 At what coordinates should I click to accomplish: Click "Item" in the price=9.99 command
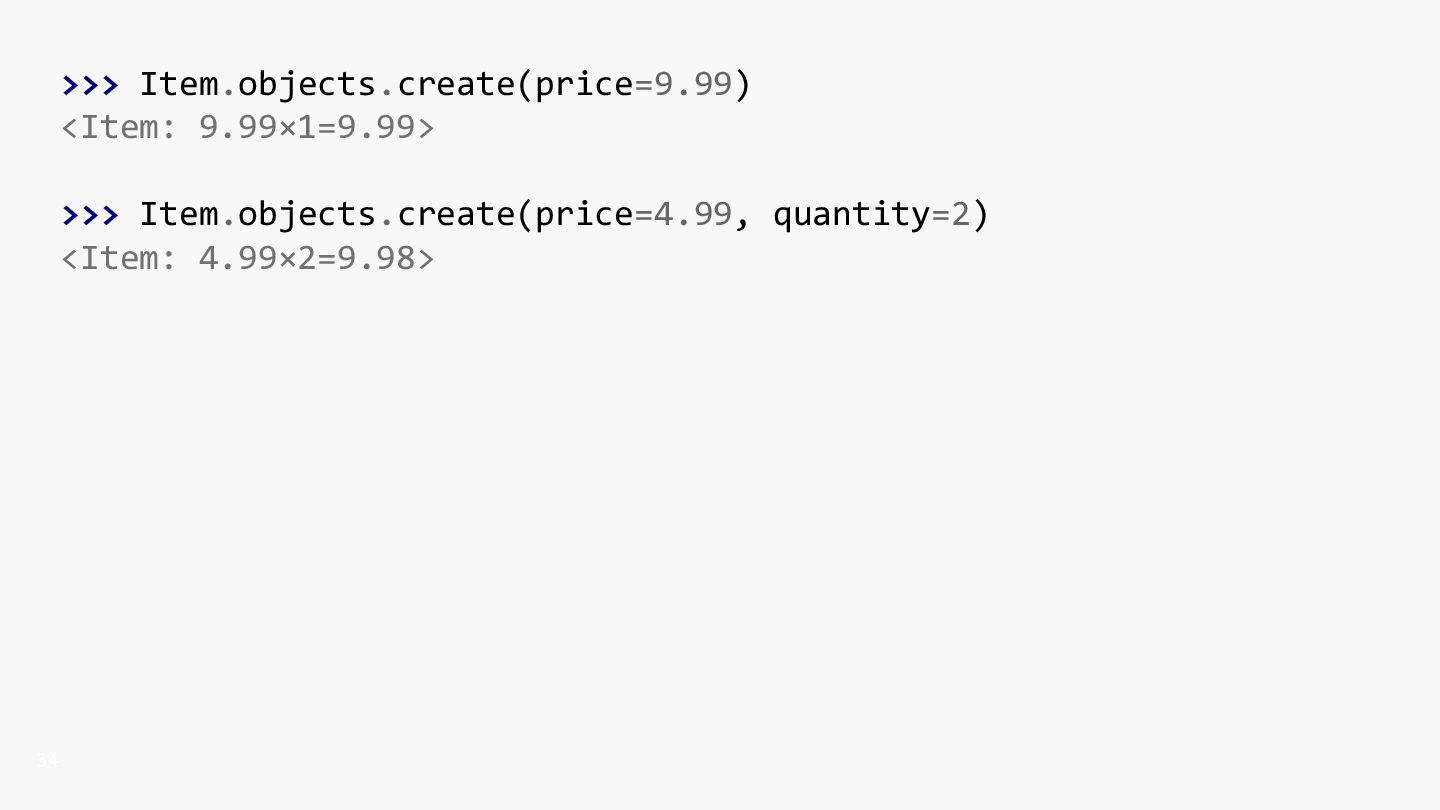click(178, 84)
